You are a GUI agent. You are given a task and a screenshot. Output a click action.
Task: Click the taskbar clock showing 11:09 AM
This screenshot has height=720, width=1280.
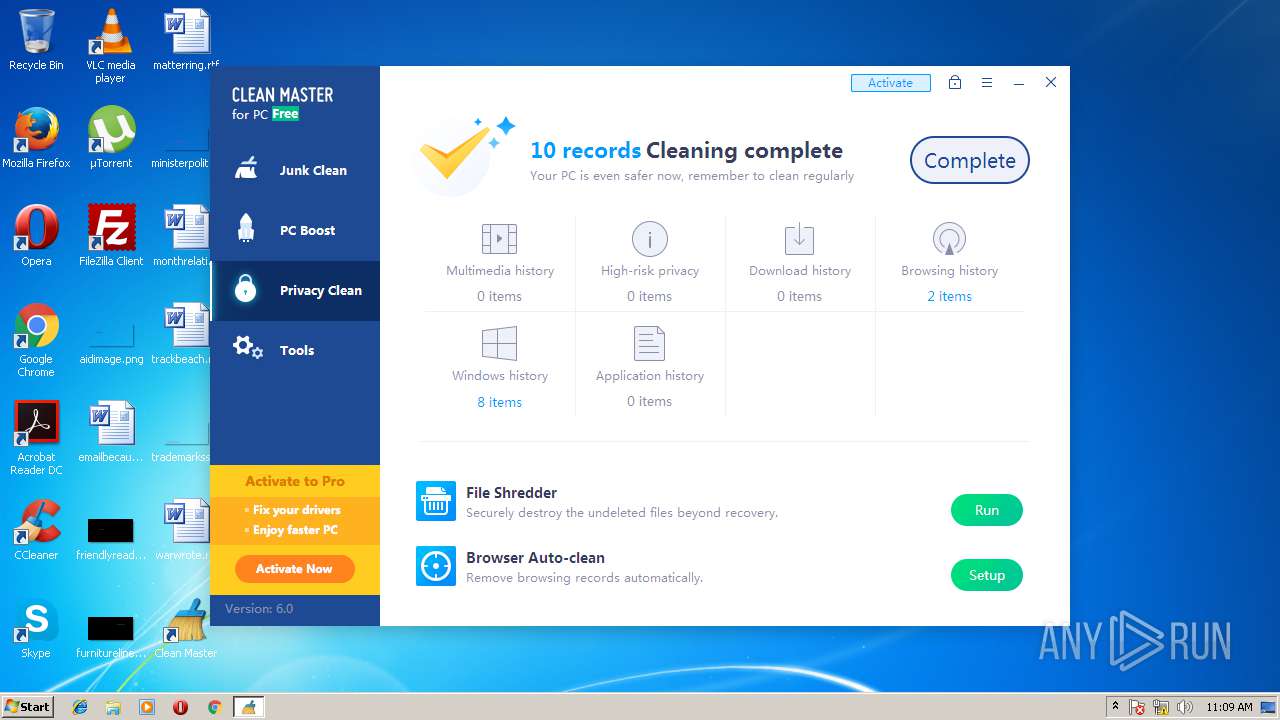point(1229,707)
